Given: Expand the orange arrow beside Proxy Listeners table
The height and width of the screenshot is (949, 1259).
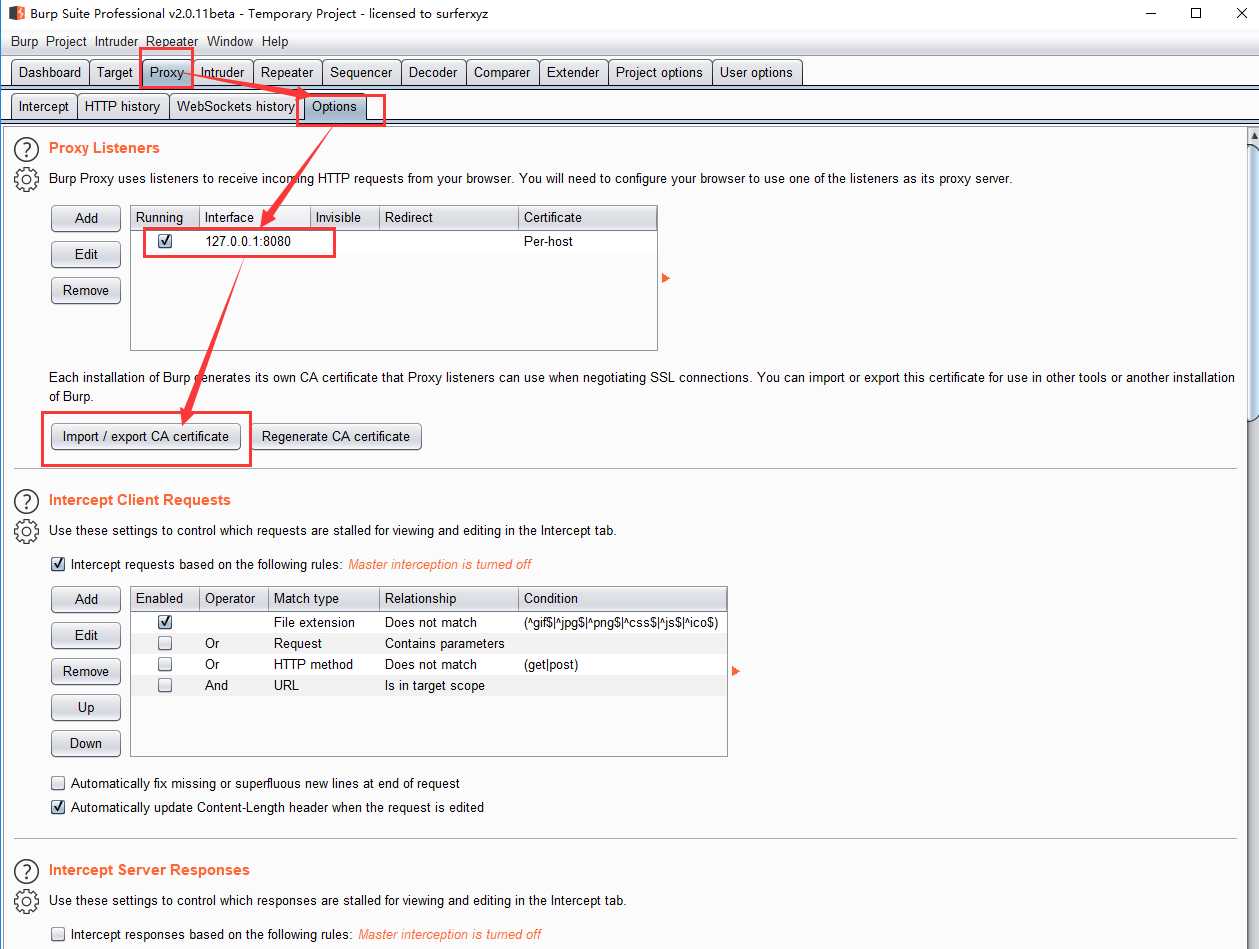Looking at the screenshot, I should (666, 278).
